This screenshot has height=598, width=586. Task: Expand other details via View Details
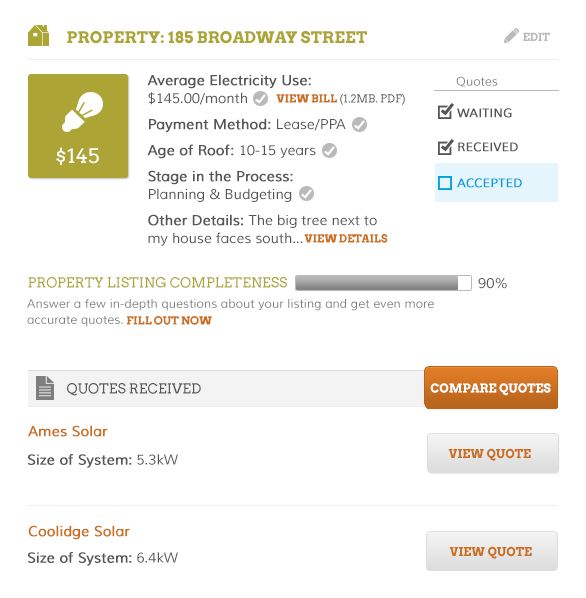[x=346, y=239]
